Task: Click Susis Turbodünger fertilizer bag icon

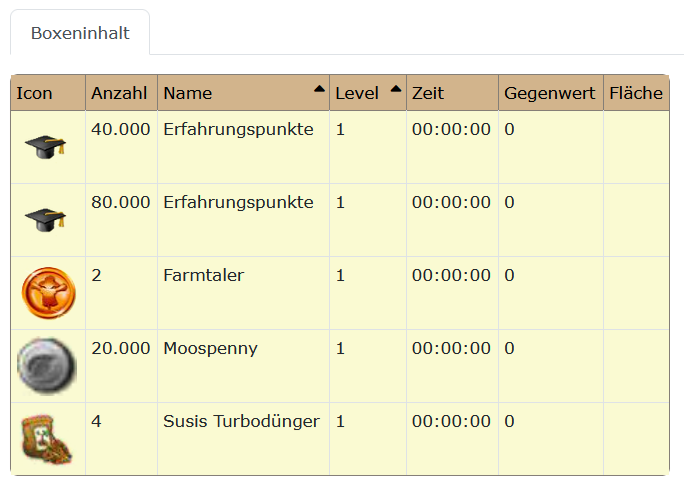Action: pos(46,439)
